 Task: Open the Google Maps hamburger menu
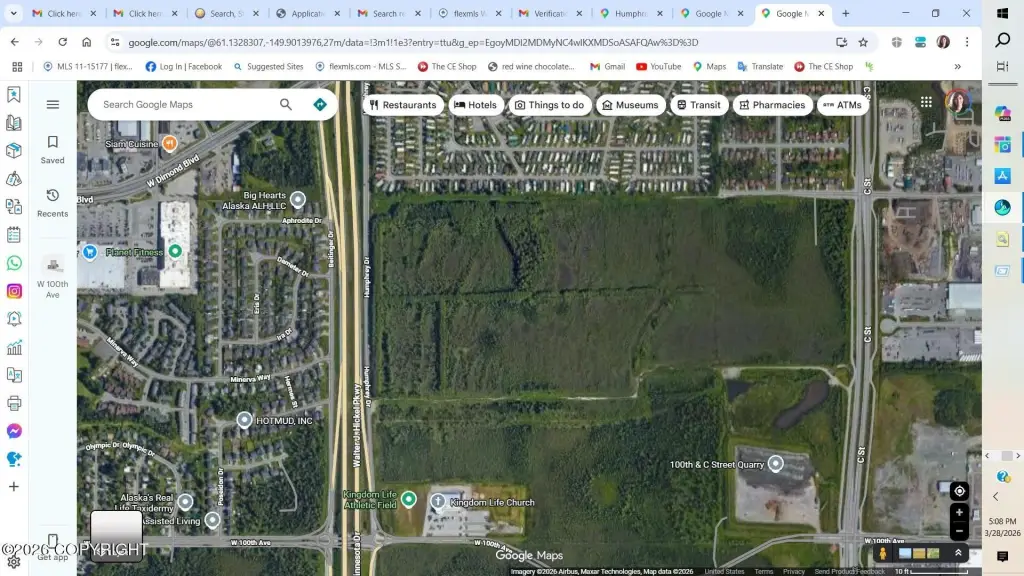pos(53,104)
